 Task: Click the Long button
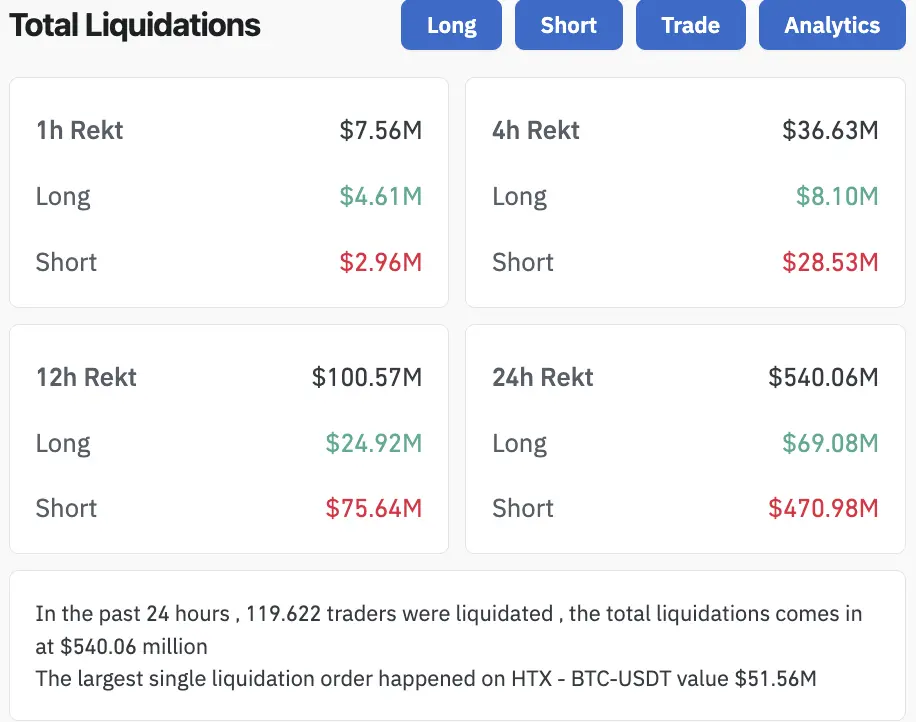coord(451,25)
